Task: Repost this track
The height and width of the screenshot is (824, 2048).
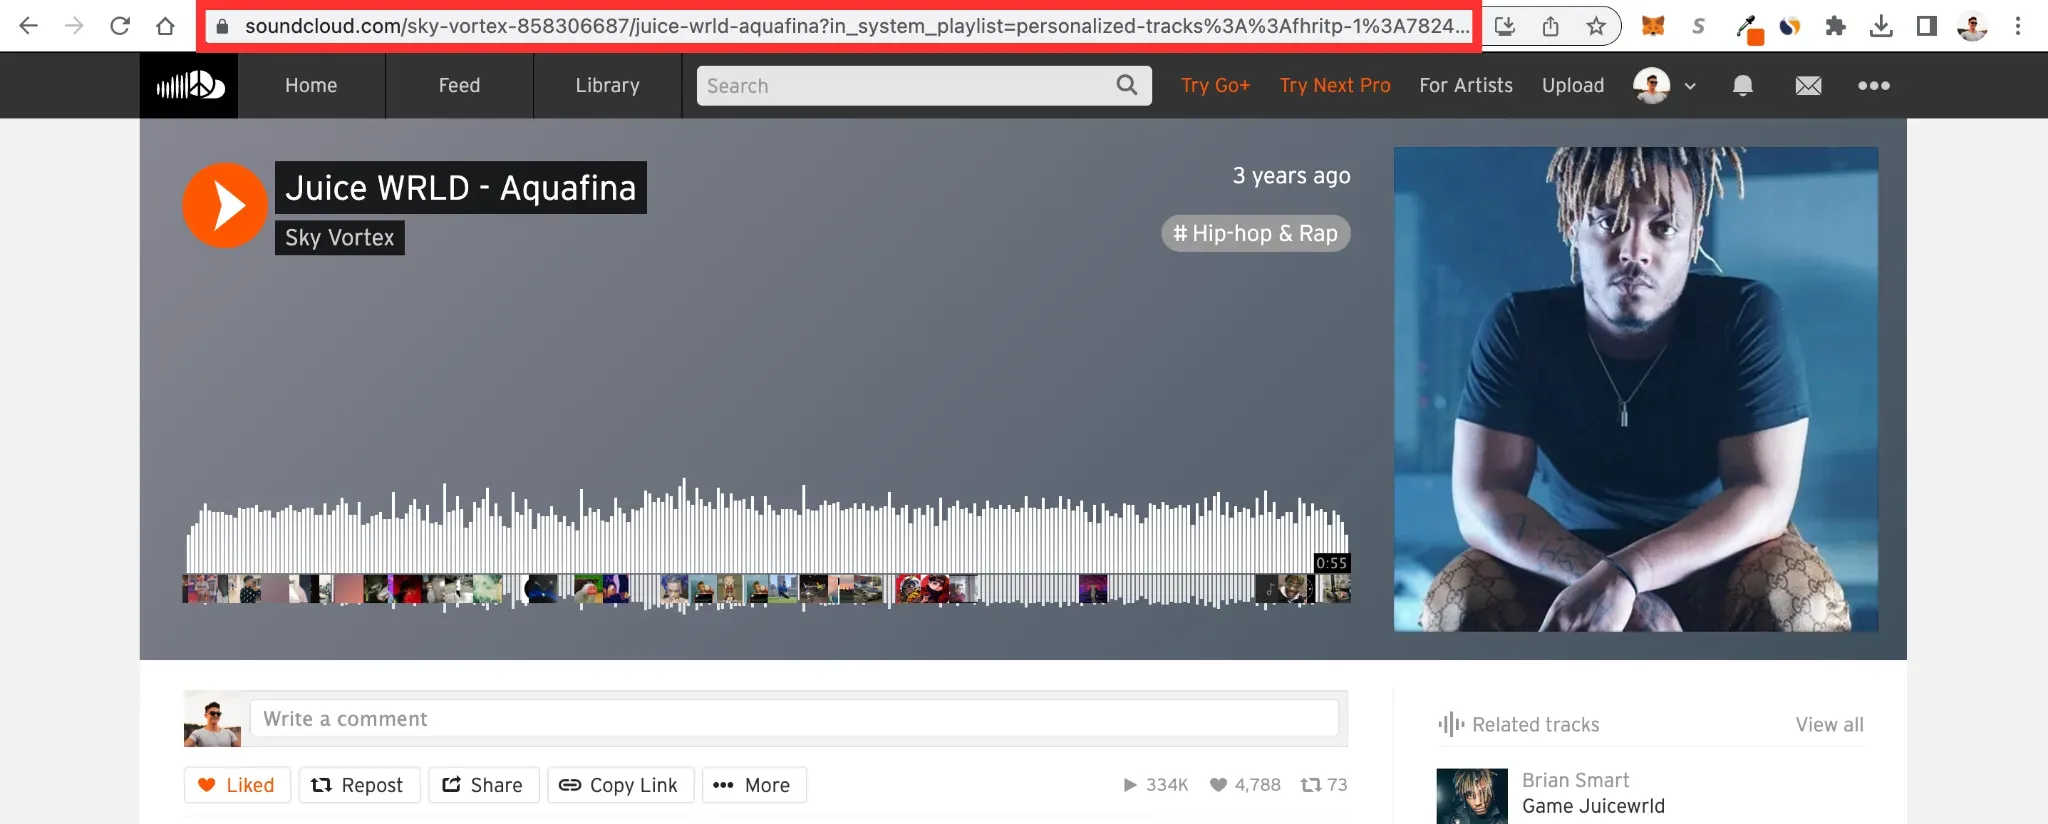Action: tap(359, 785)
